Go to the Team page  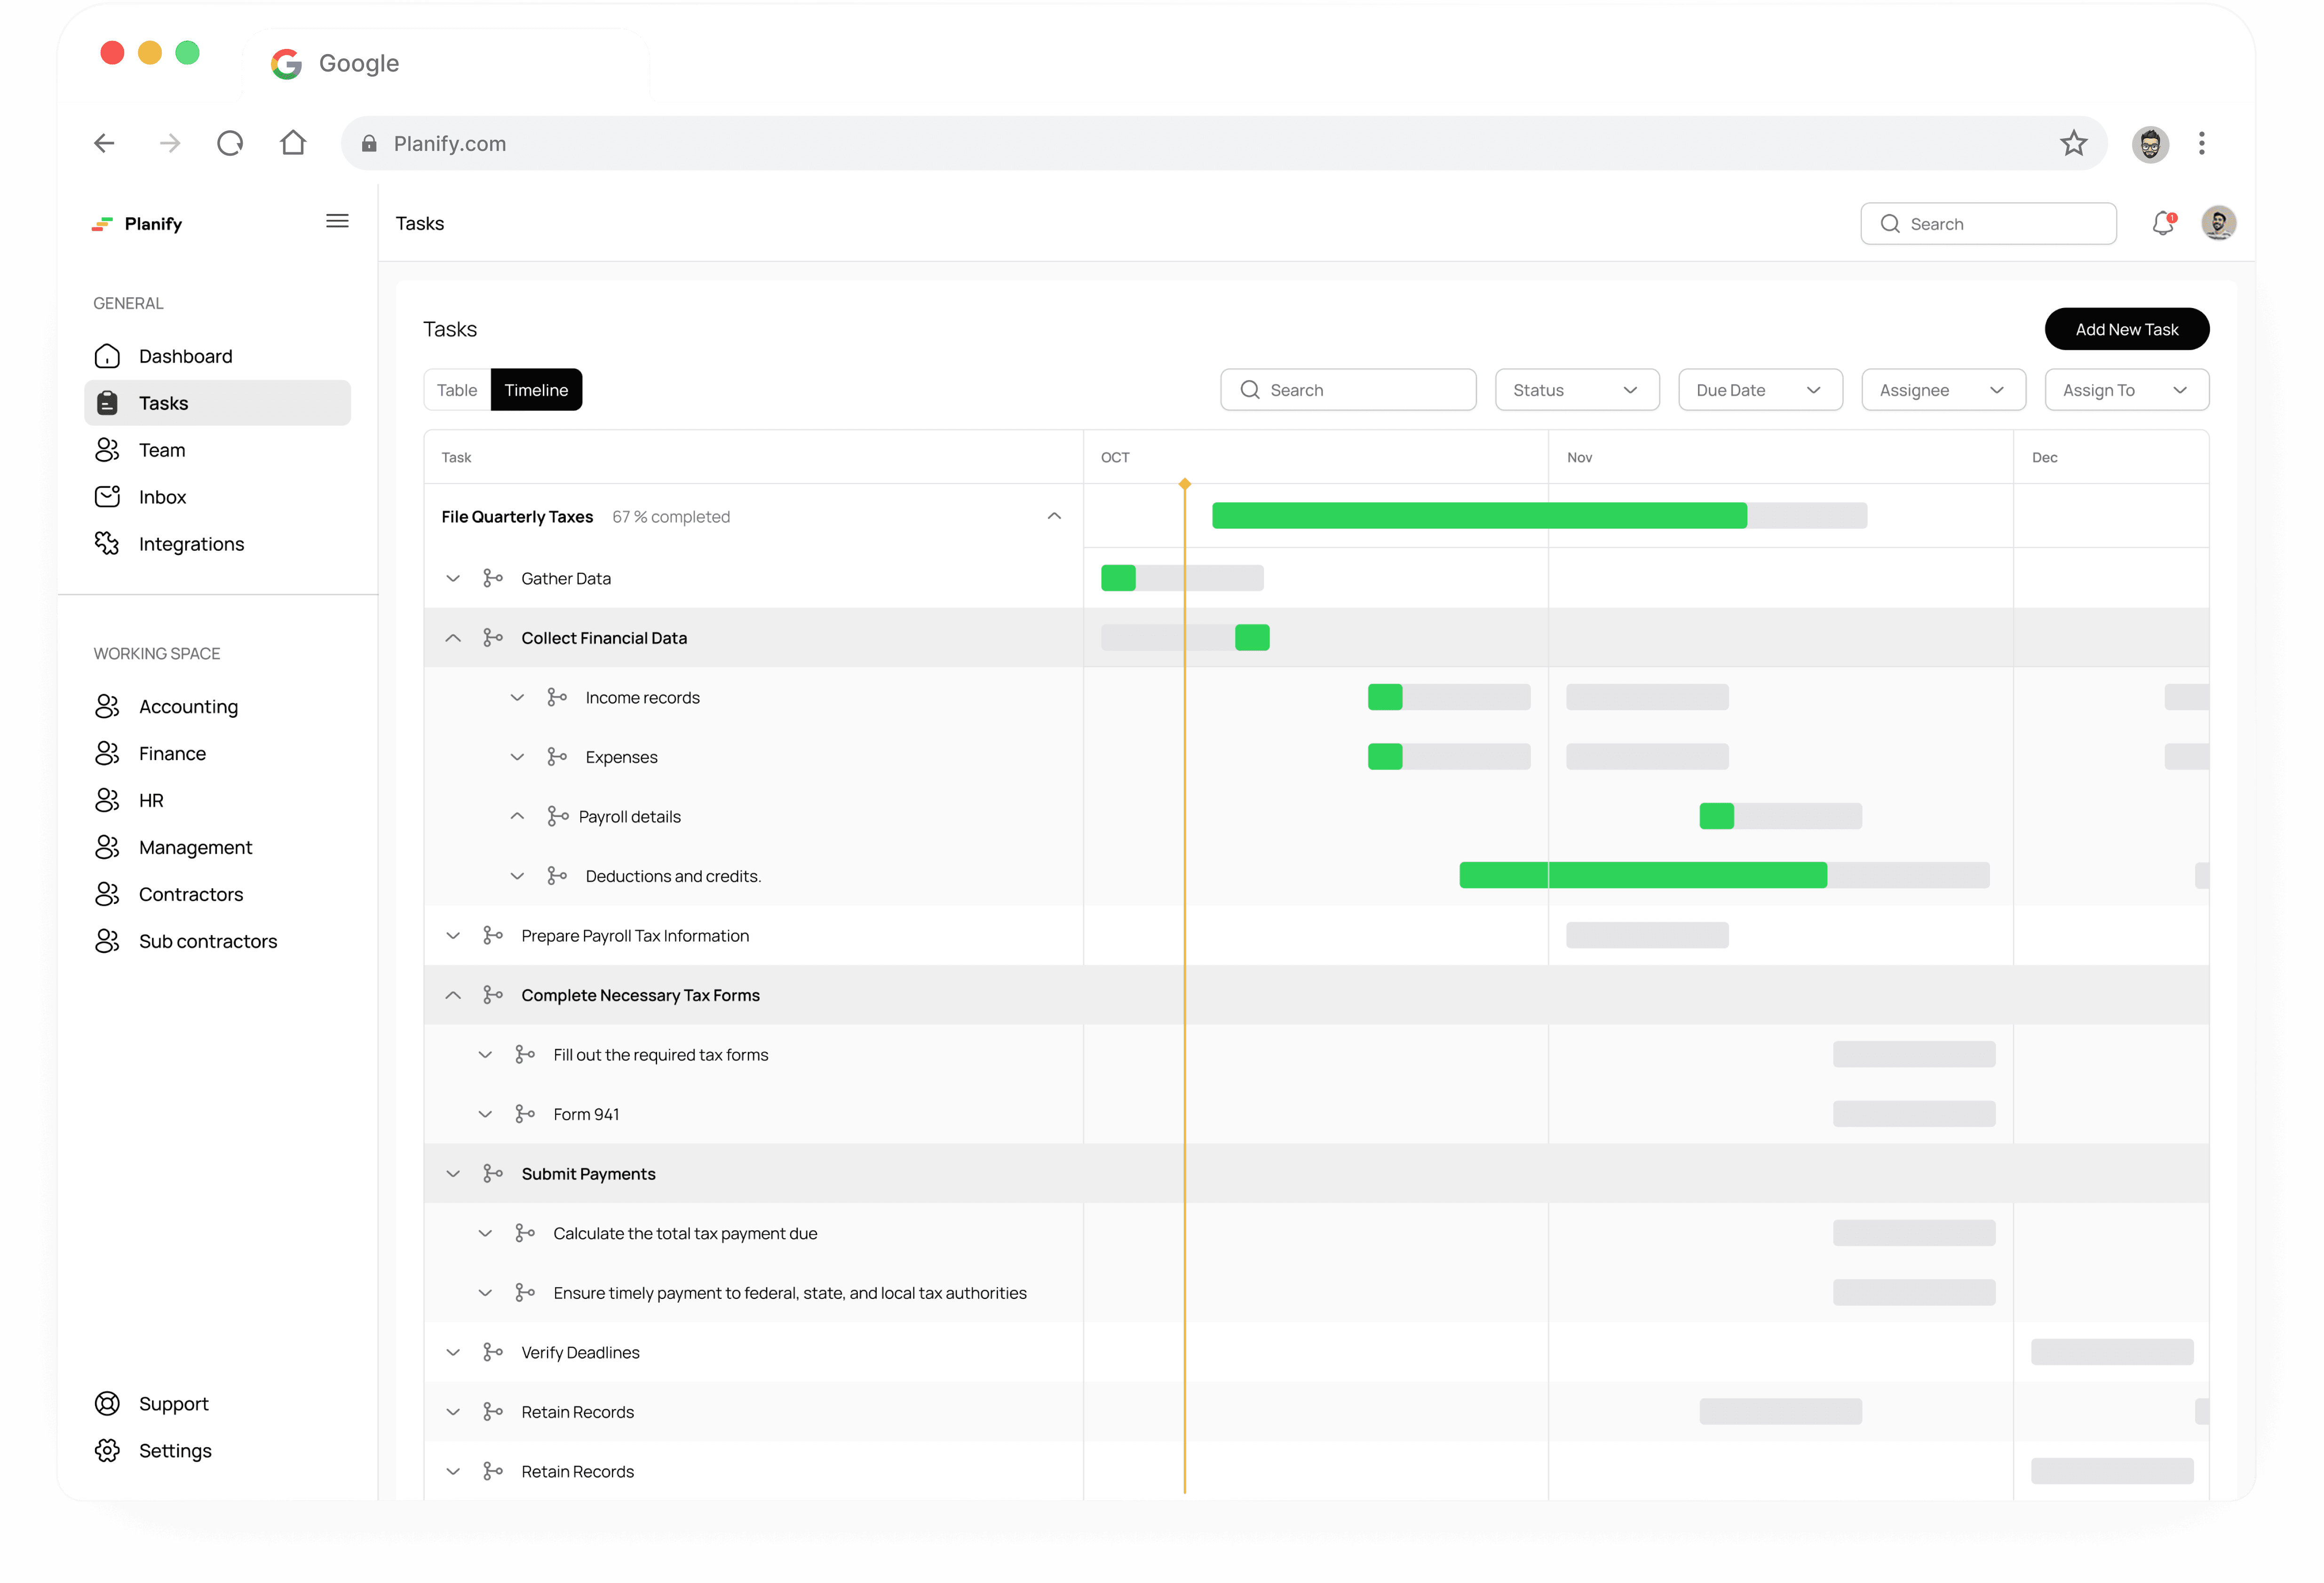pyautogui.click(x=162, y=450)
